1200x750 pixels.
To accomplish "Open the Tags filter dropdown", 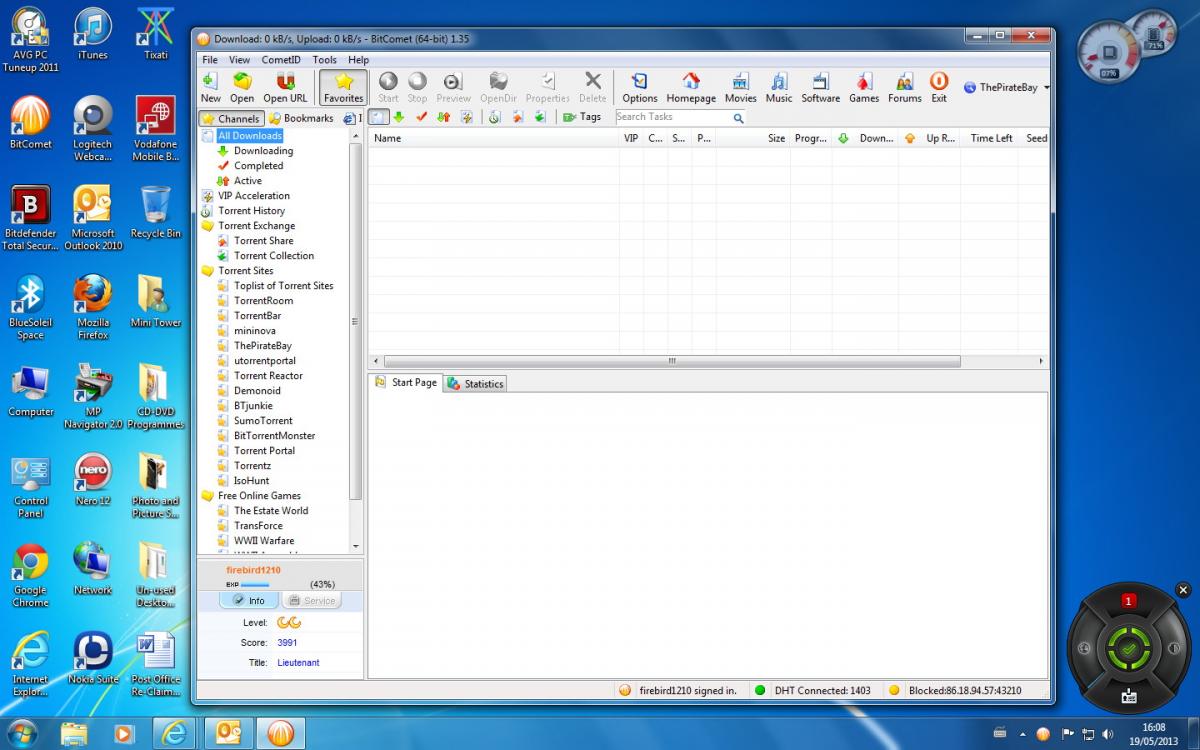I will (582, 117).
